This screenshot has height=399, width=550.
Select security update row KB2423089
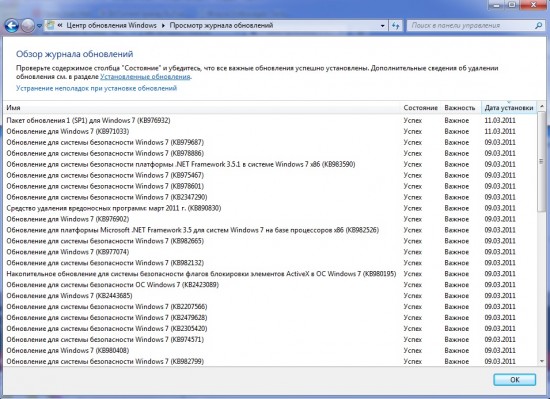270,285
